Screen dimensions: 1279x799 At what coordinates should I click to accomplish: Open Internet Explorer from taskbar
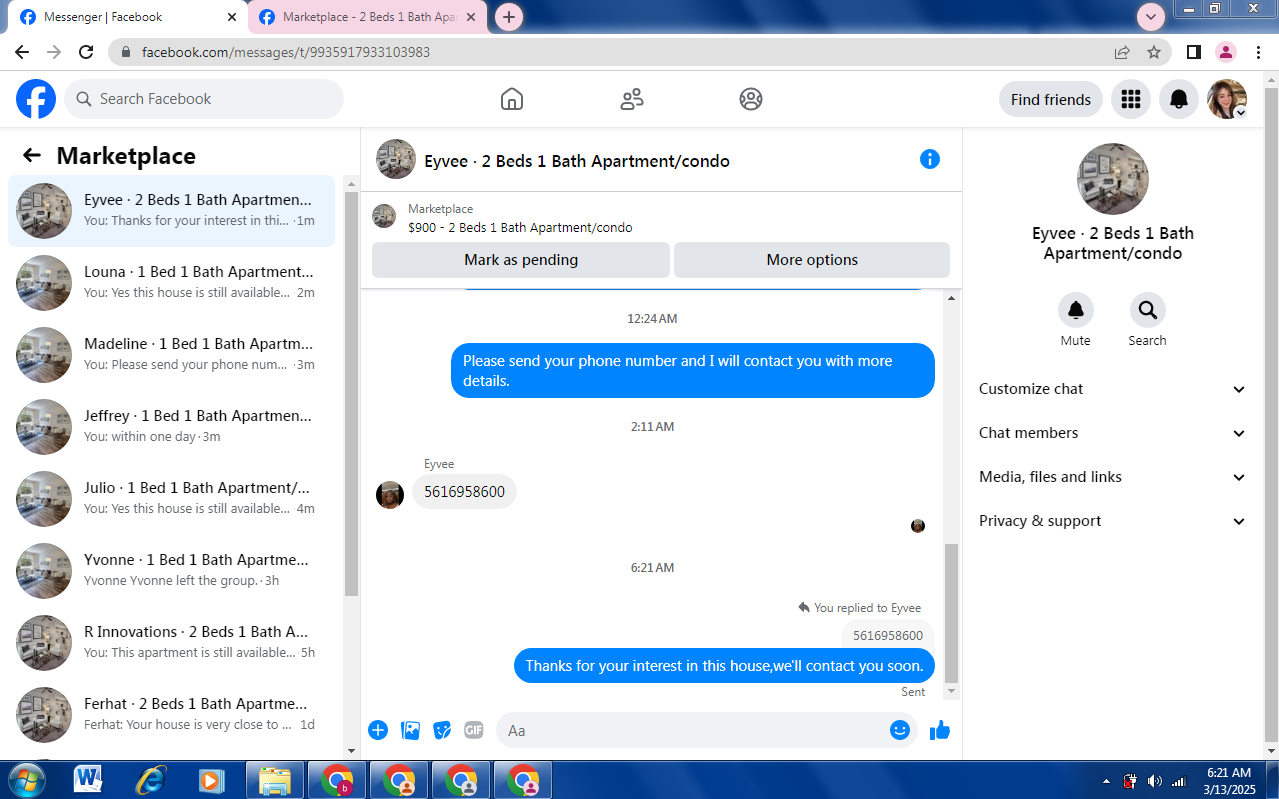pos(150,780)
